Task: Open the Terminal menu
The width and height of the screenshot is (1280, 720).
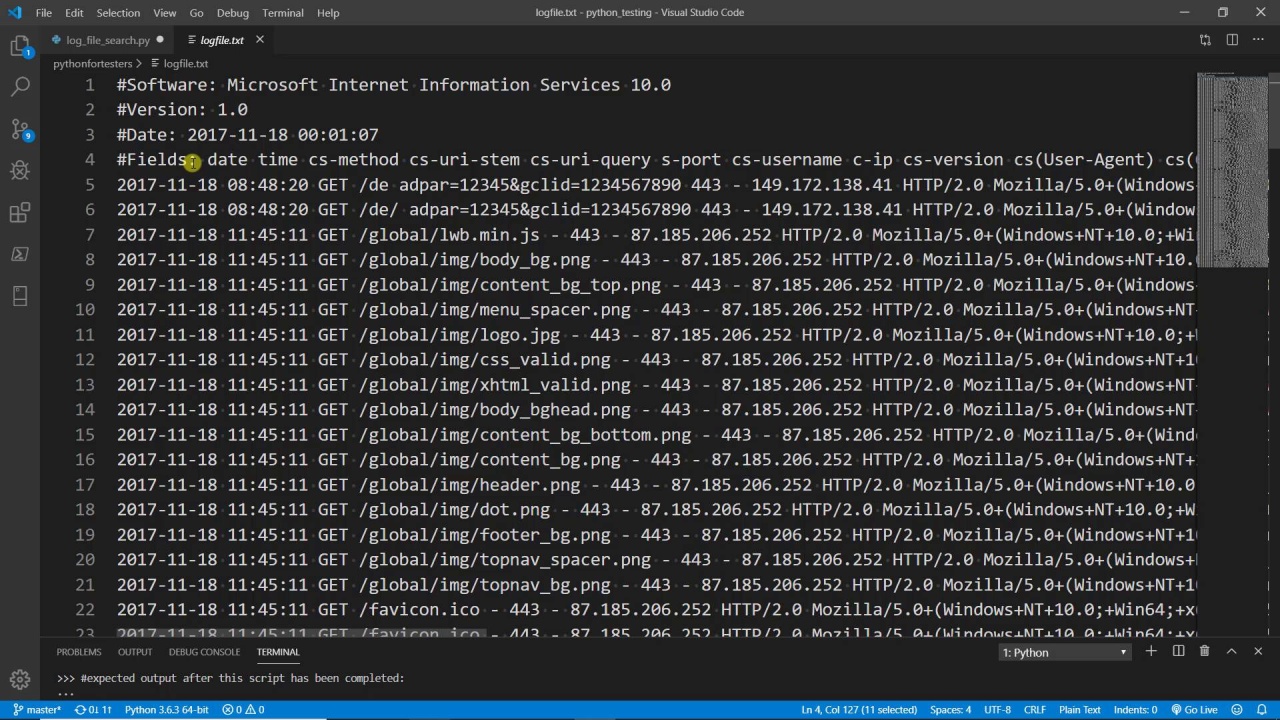Action: pos(283,13)
